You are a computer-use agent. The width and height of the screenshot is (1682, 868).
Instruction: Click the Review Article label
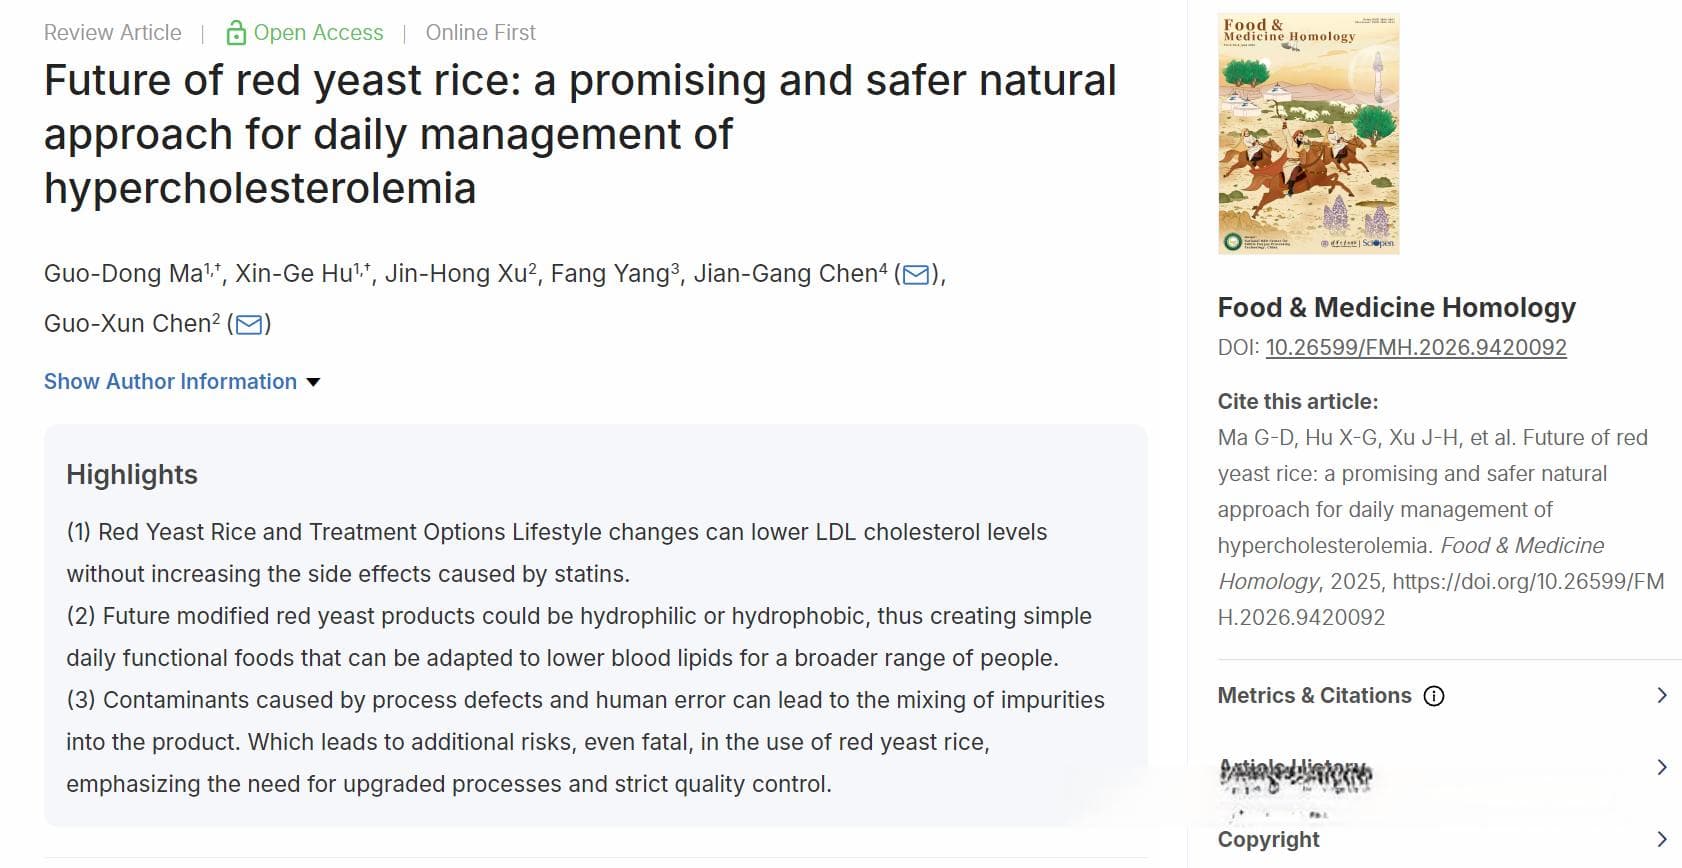[113, 32]
